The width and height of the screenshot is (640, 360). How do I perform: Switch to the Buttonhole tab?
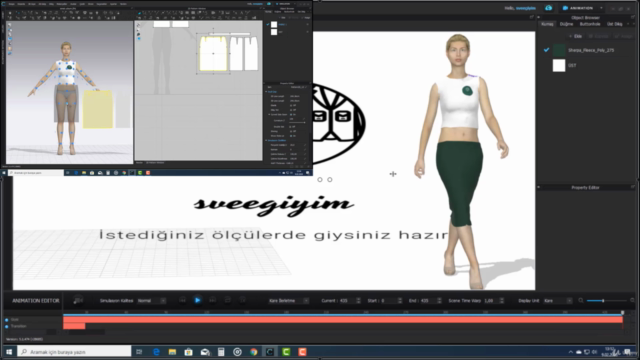click(x=590, y=24)
